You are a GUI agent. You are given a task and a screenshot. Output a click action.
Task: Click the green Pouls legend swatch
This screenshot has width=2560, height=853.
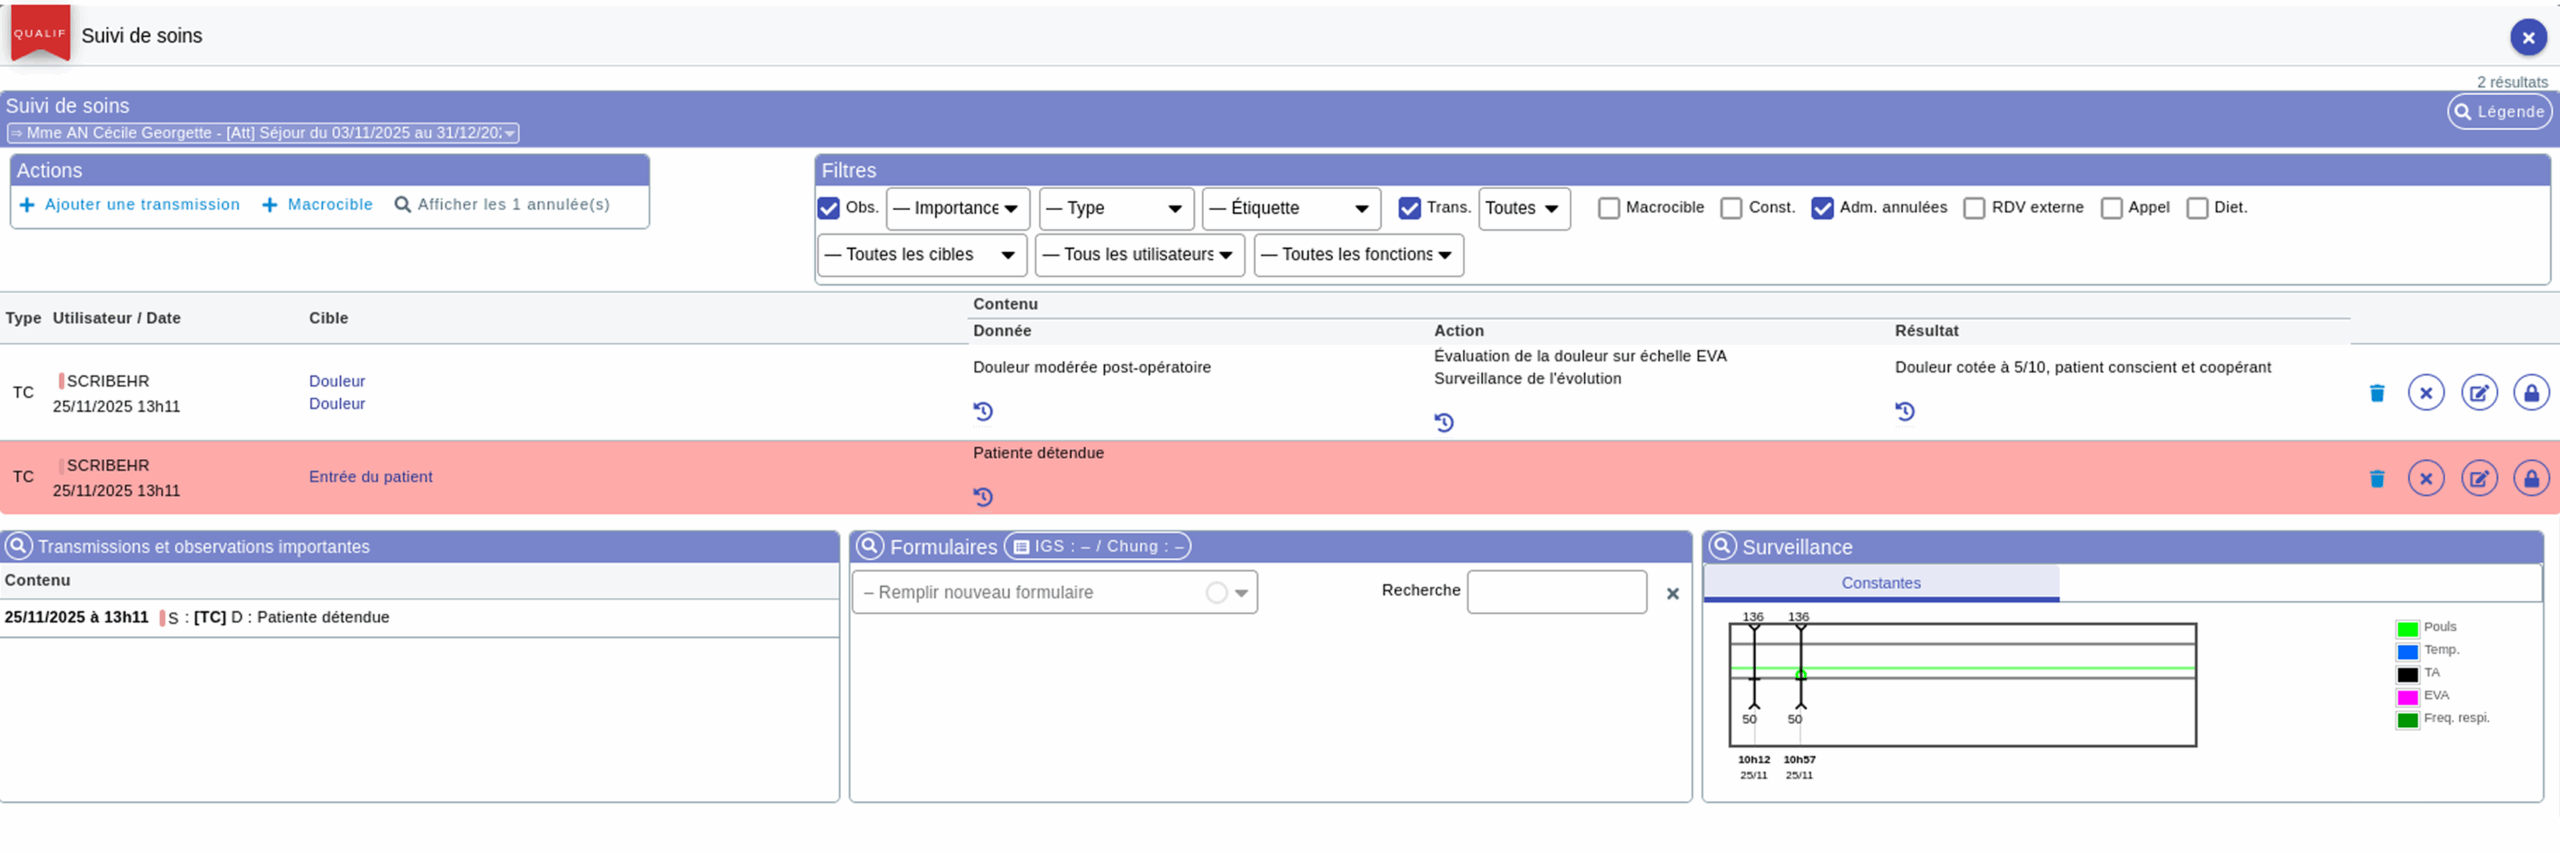click(x=2406, y=629)
